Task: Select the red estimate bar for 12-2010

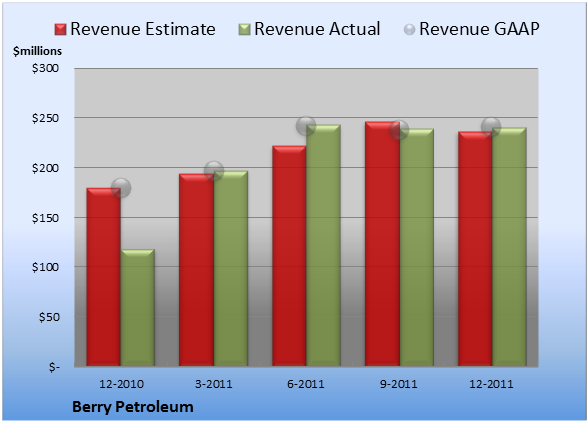Action: [104, 277]
